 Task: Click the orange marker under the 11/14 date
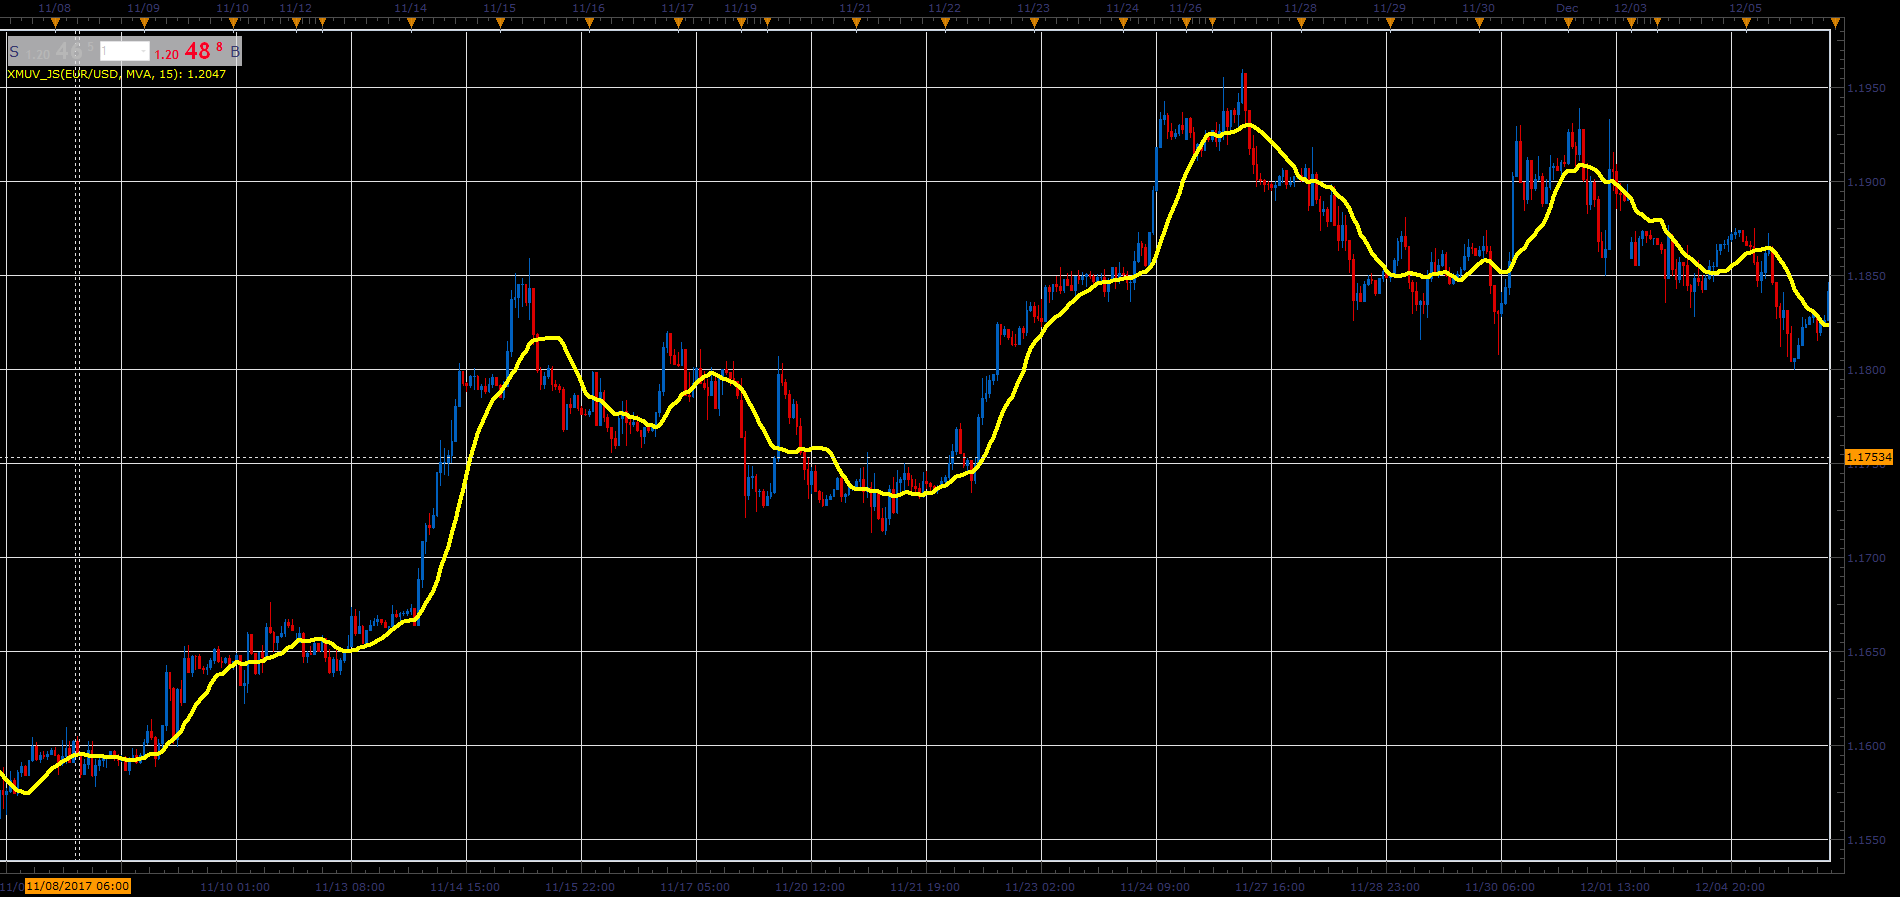pyautogui.click(x=411, y=22)
